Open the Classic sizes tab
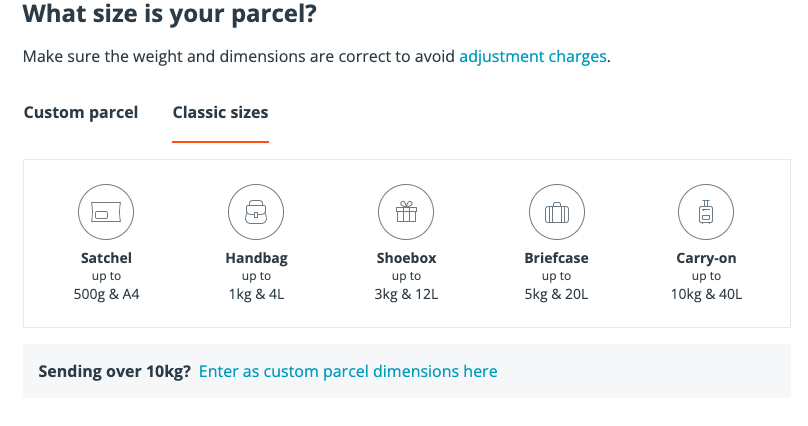Image resolution: width=808 pixels, height=426 pixels. click(x=221, y=112)
